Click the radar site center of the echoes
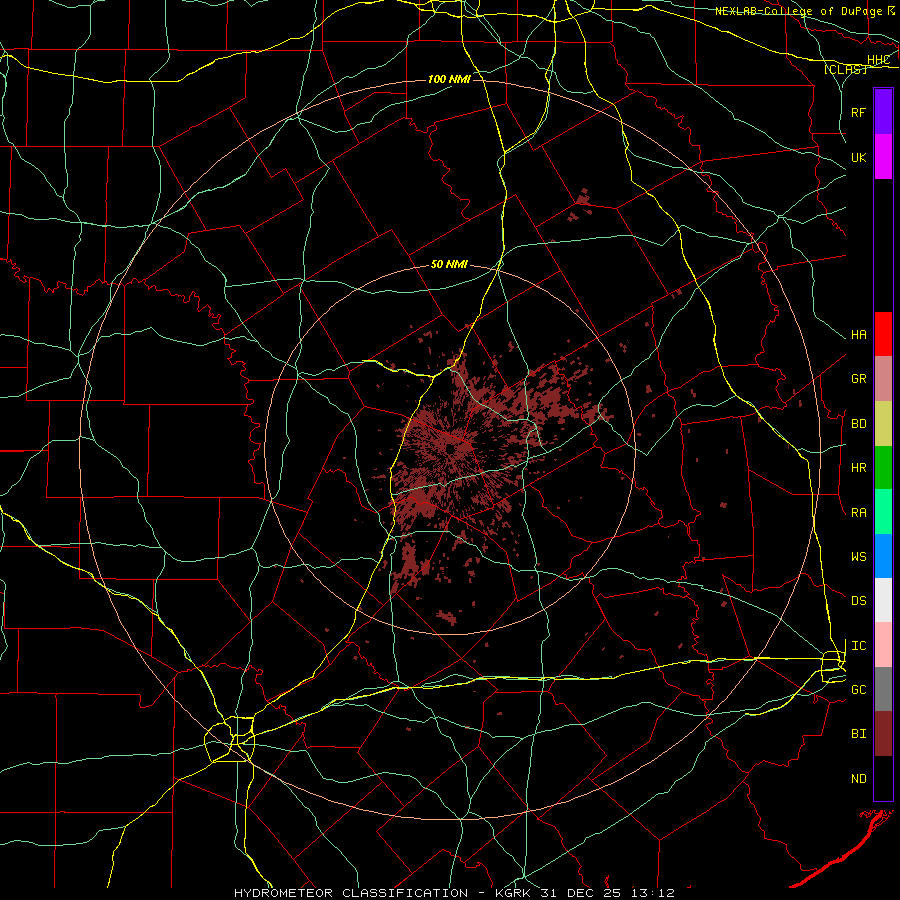Viewport: 900px width, 900px height. [451, 449]
